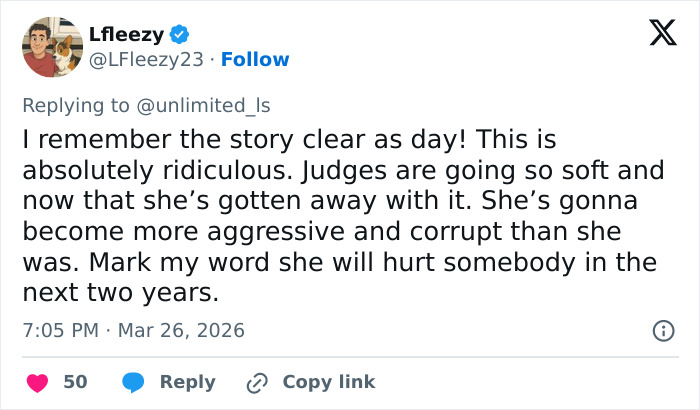Image resolution: width=700 pixels, height=410 pixels.
Task: Like the tweet with the heart icon
Action: tap(36, 382)
